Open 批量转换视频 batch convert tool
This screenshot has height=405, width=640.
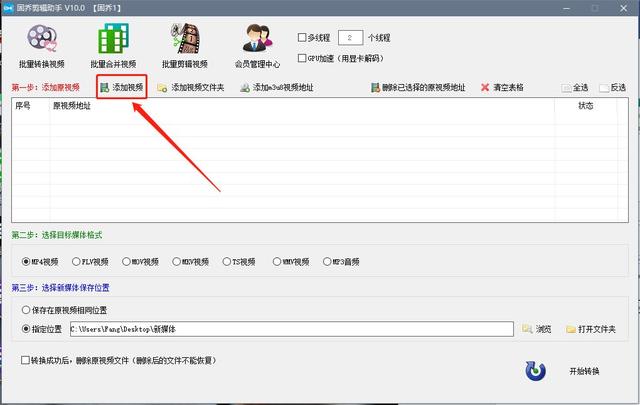[42, 45]
